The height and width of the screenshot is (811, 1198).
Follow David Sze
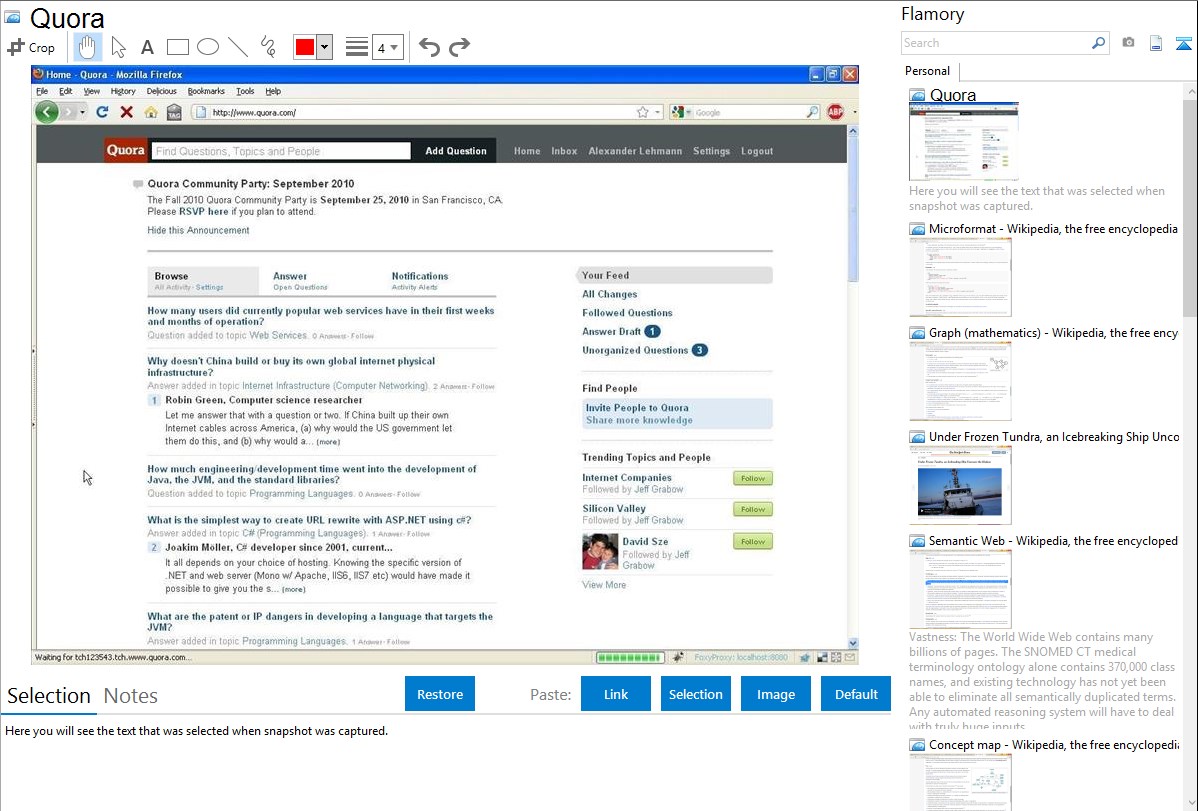pos(753,542)
